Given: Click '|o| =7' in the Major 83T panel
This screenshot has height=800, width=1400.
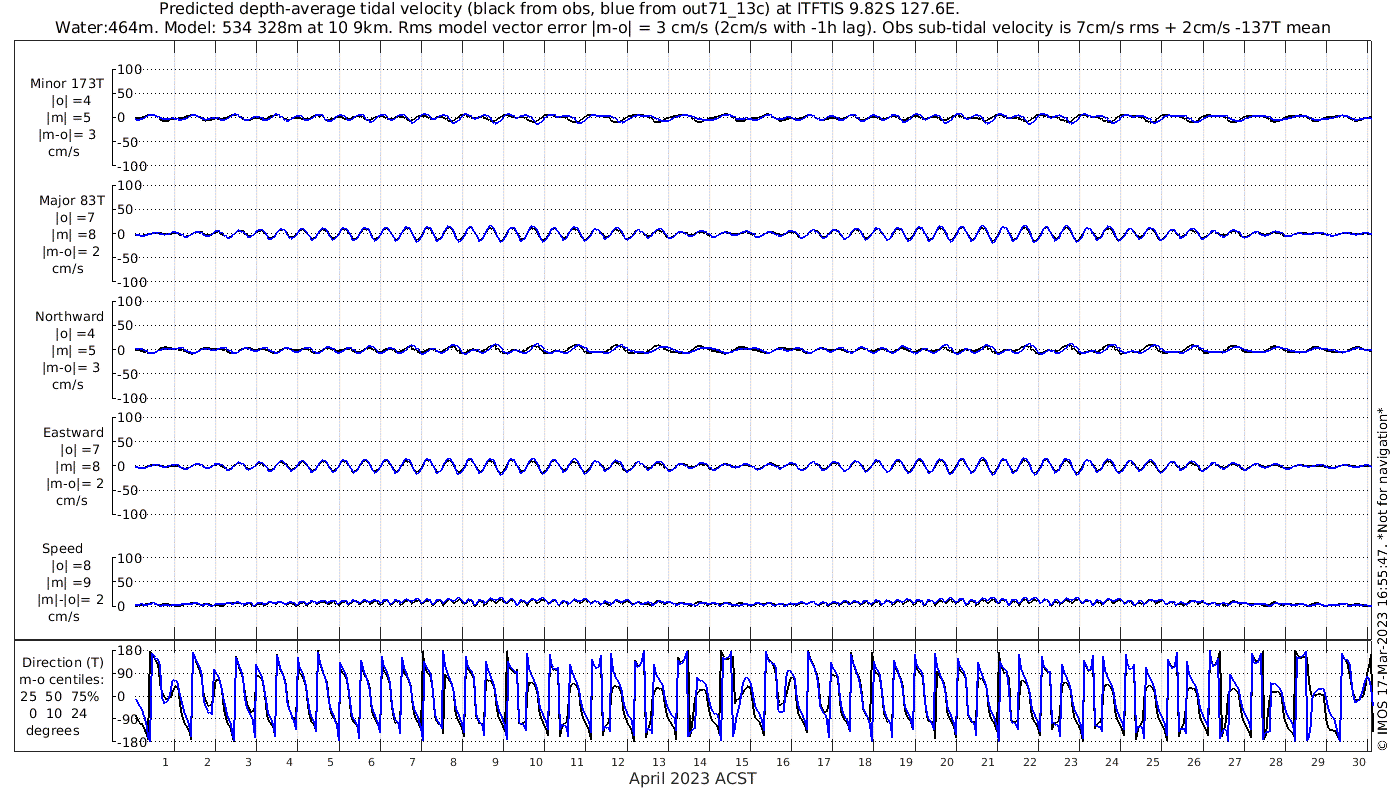Looking at the screenshot, I should tap(74, 217).
